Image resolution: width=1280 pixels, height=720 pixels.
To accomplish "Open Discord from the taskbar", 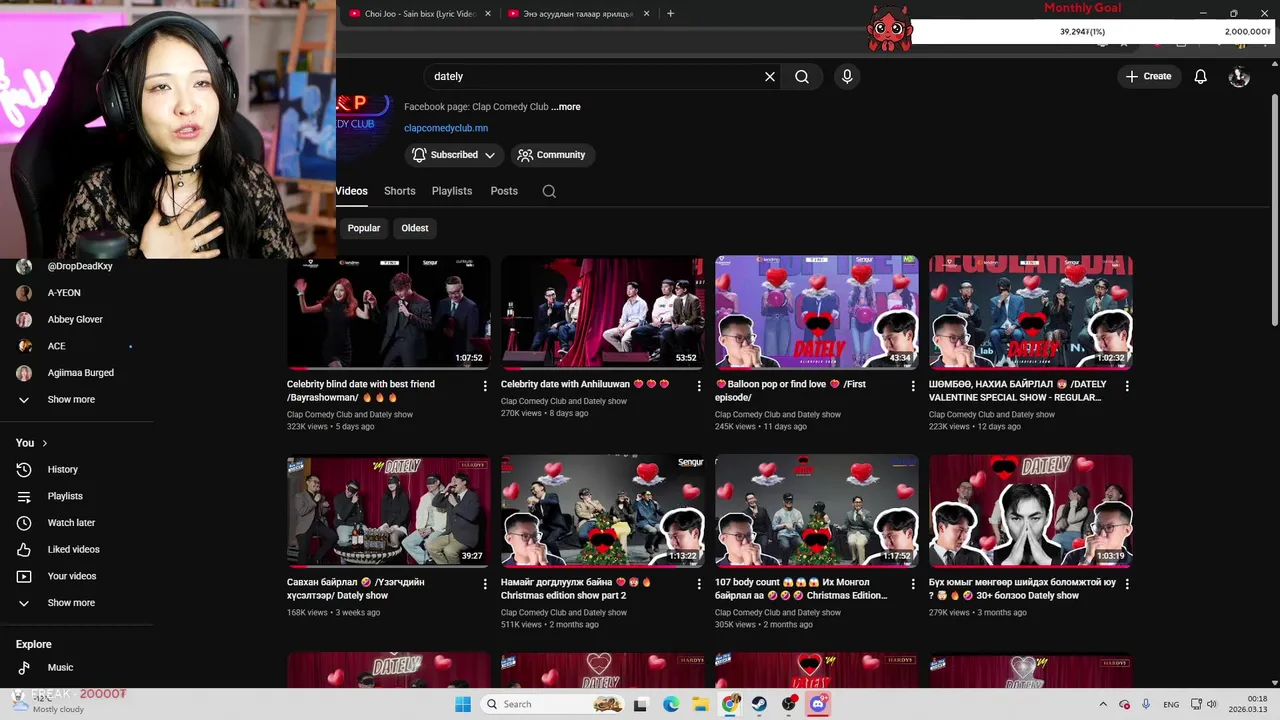I will (819, 704).
